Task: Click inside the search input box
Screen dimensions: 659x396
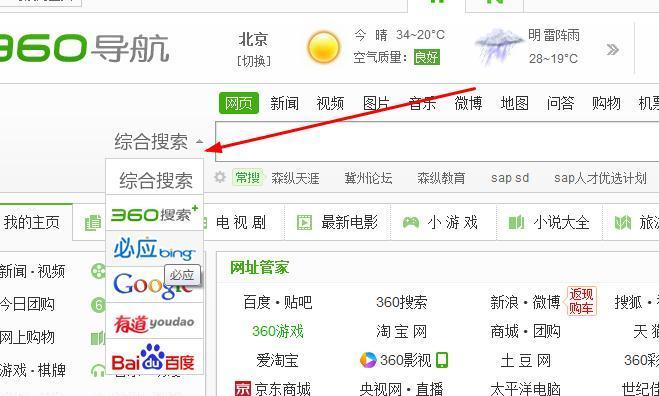Action: point(437,142)
